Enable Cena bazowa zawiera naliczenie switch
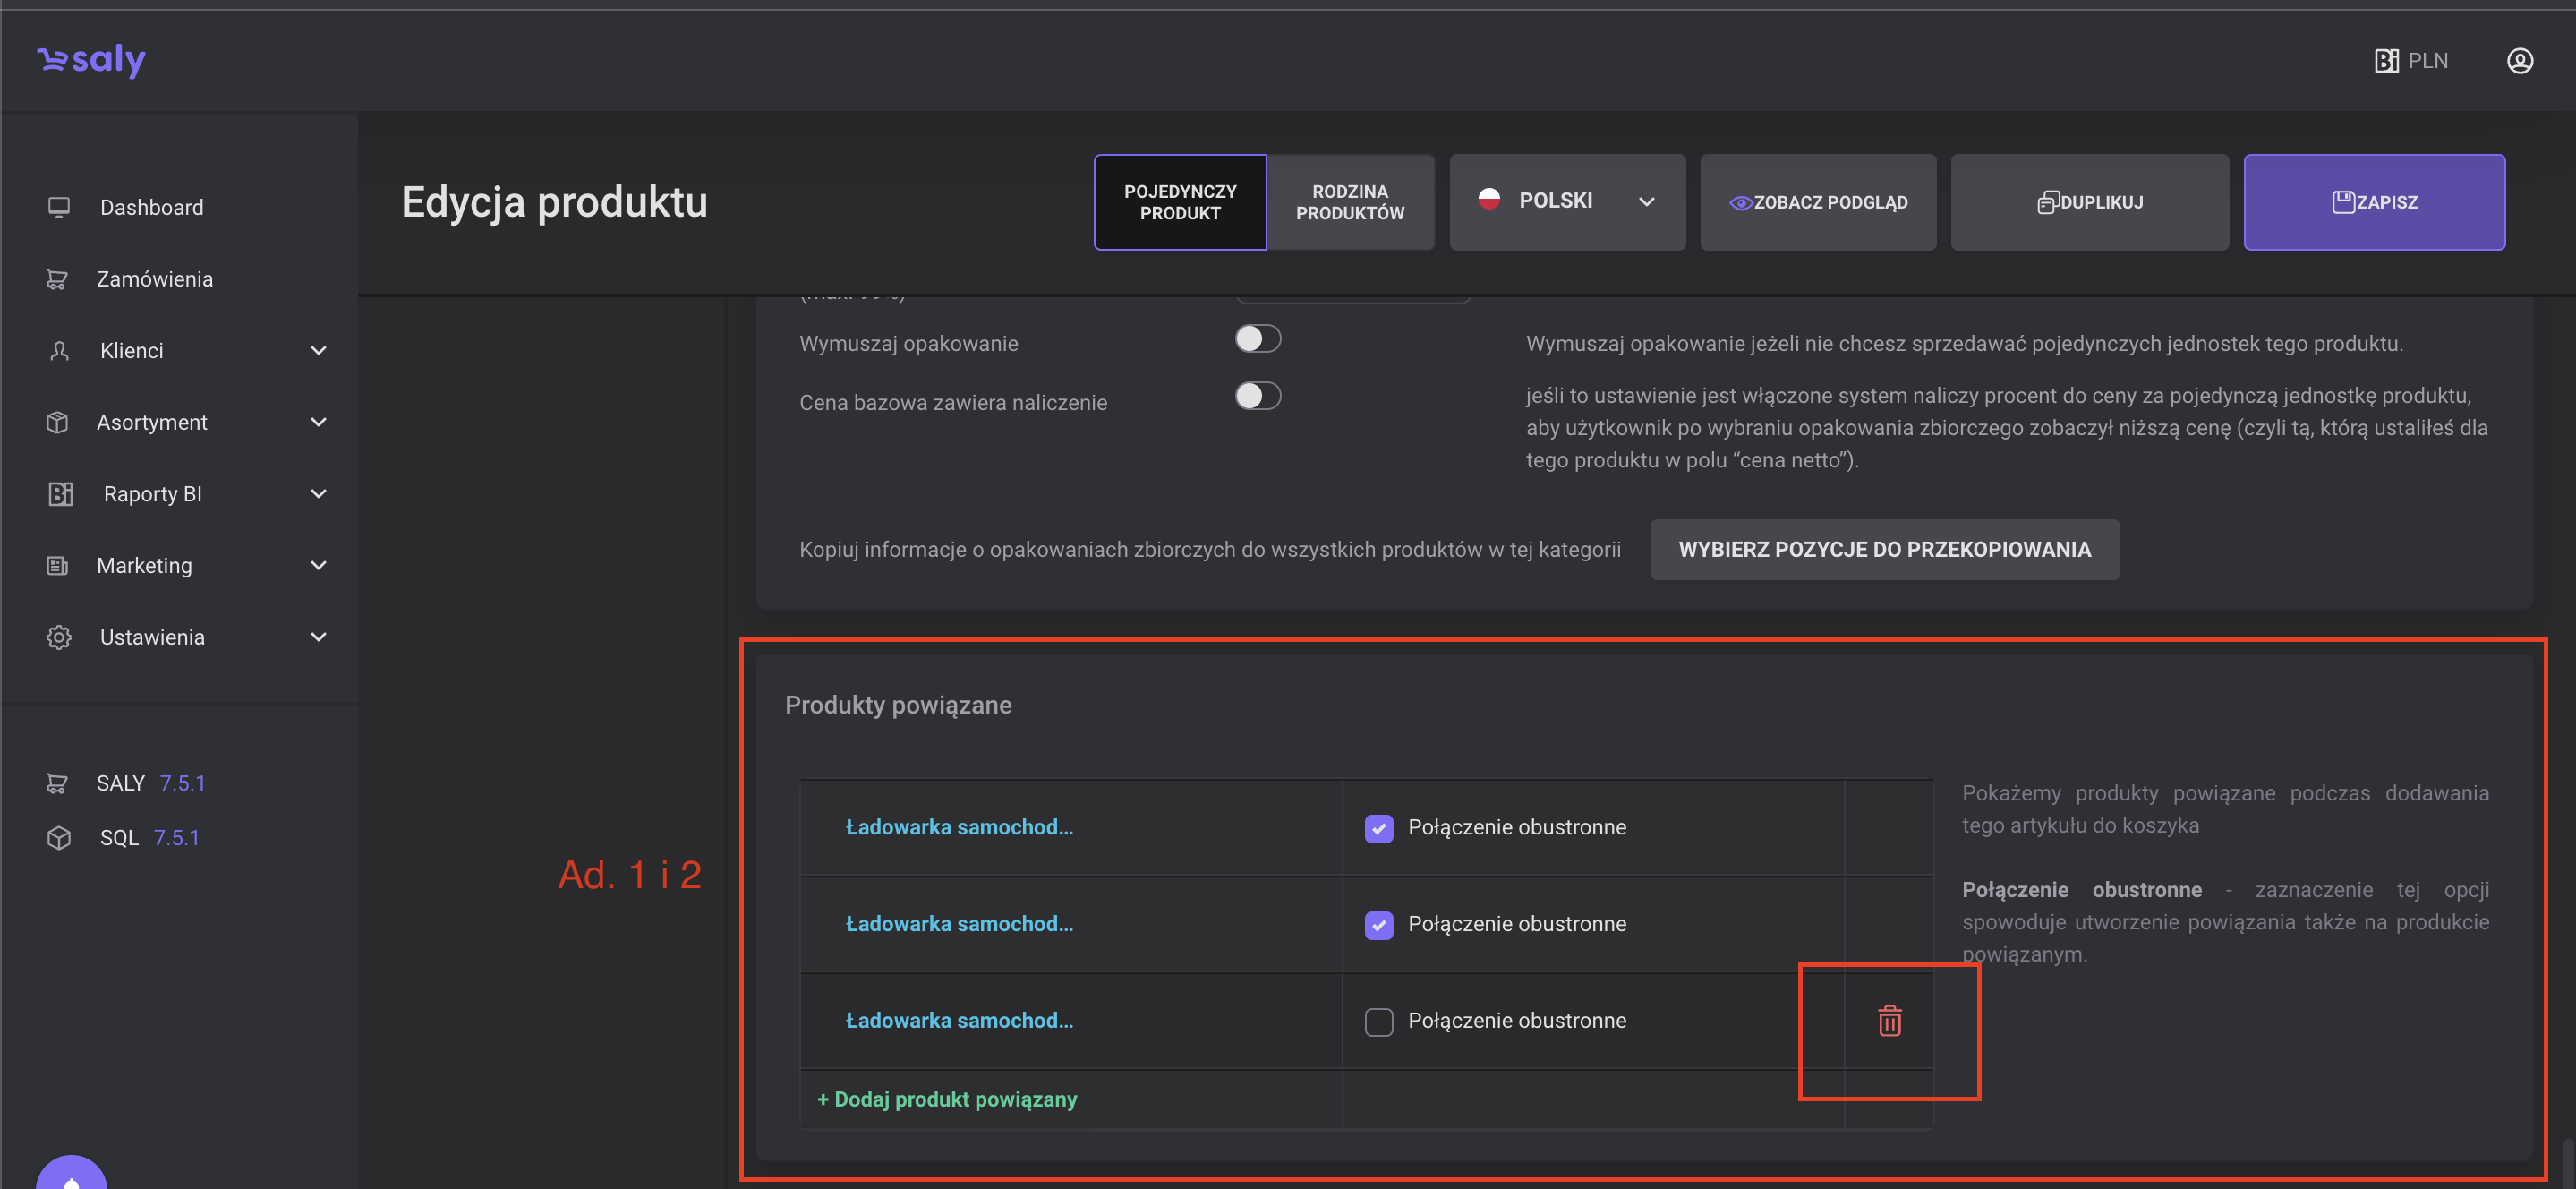This screenshot has height=1189, width=2576. (x=1257, y=397)
